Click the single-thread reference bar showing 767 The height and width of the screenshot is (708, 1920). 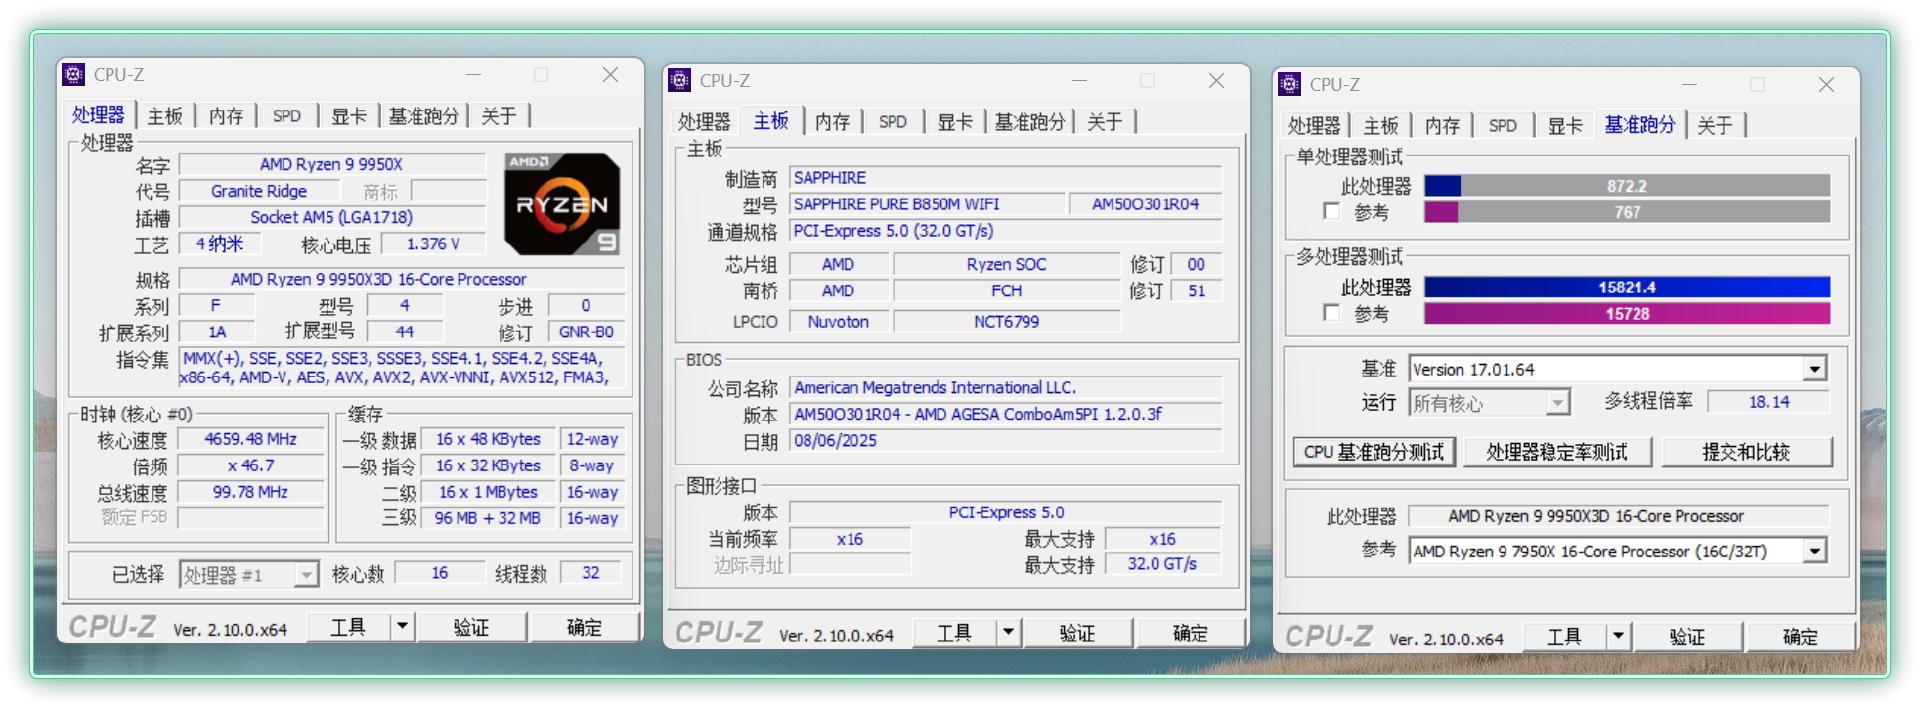pyautogui.click(x=1627, y=212)
